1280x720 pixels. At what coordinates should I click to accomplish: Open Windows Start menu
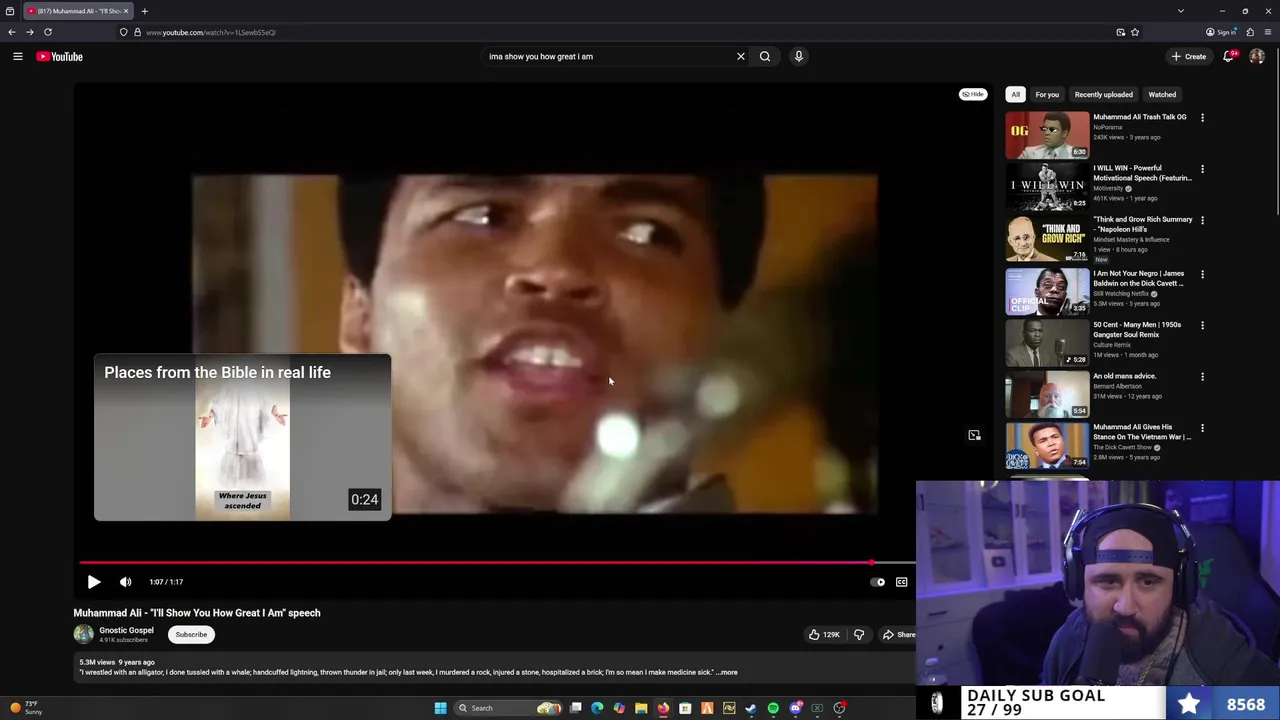pos(440,708)
